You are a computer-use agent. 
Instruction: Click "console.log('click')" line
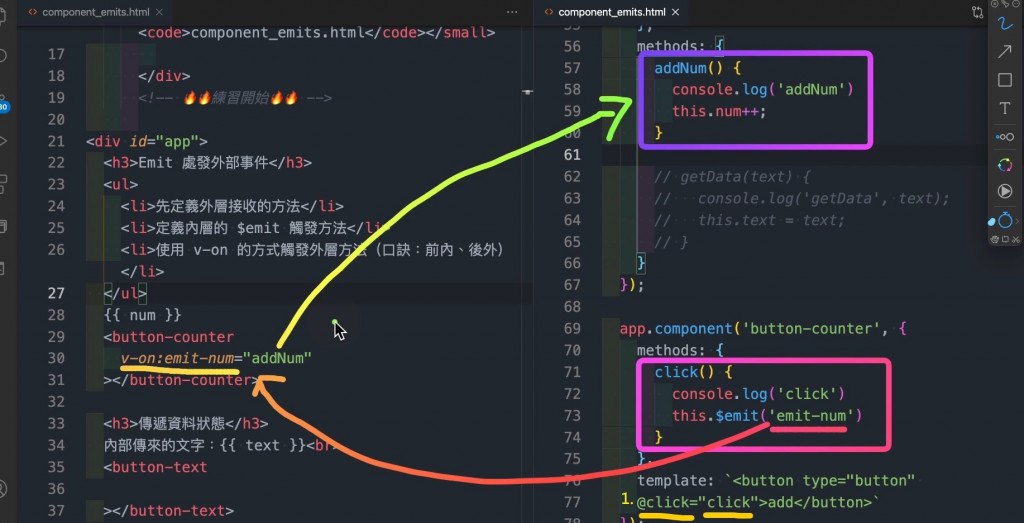pyautogui.click(x=759, y=394)
